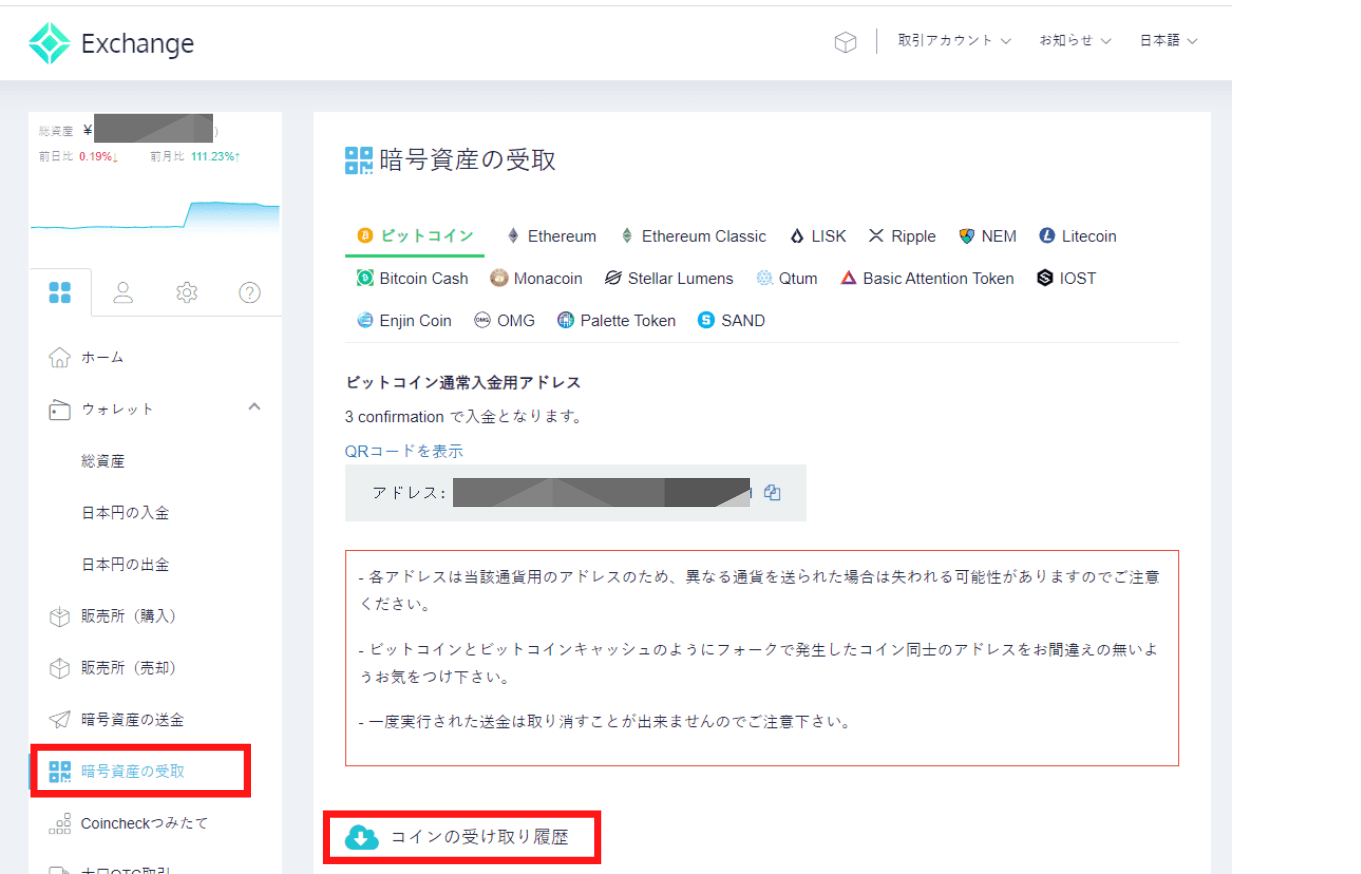Image resolution: width=1361 pixels, height=874 pixels.
Task: Open the cube icon in header
Action: click(845, 42)
